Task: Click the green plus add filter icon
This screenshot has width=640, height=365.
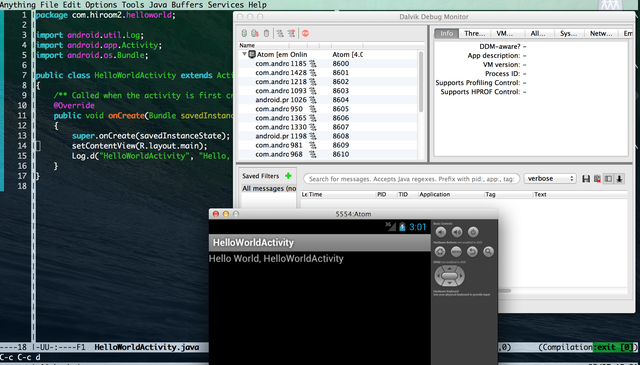Action: (x=288, y=176)
